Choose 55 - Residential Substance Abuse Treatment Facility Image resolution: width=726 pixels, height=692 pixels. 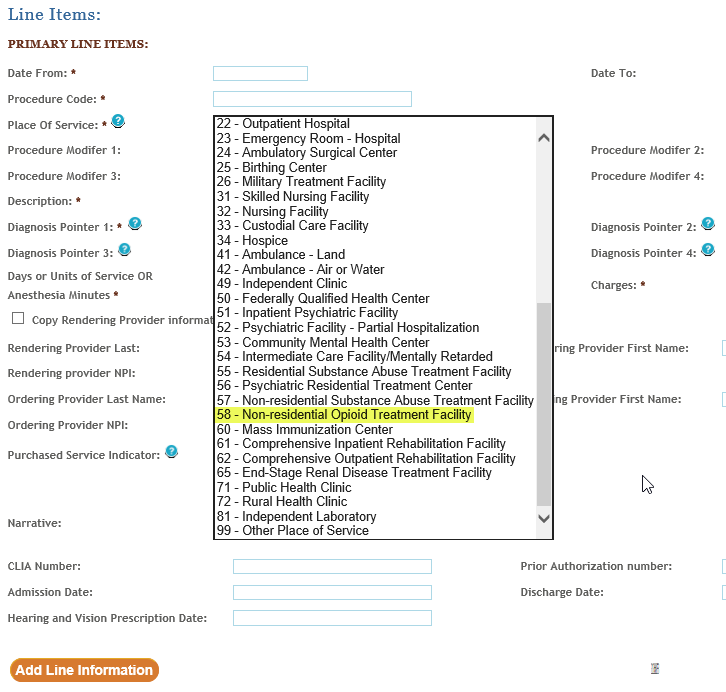tap(376, 371)
